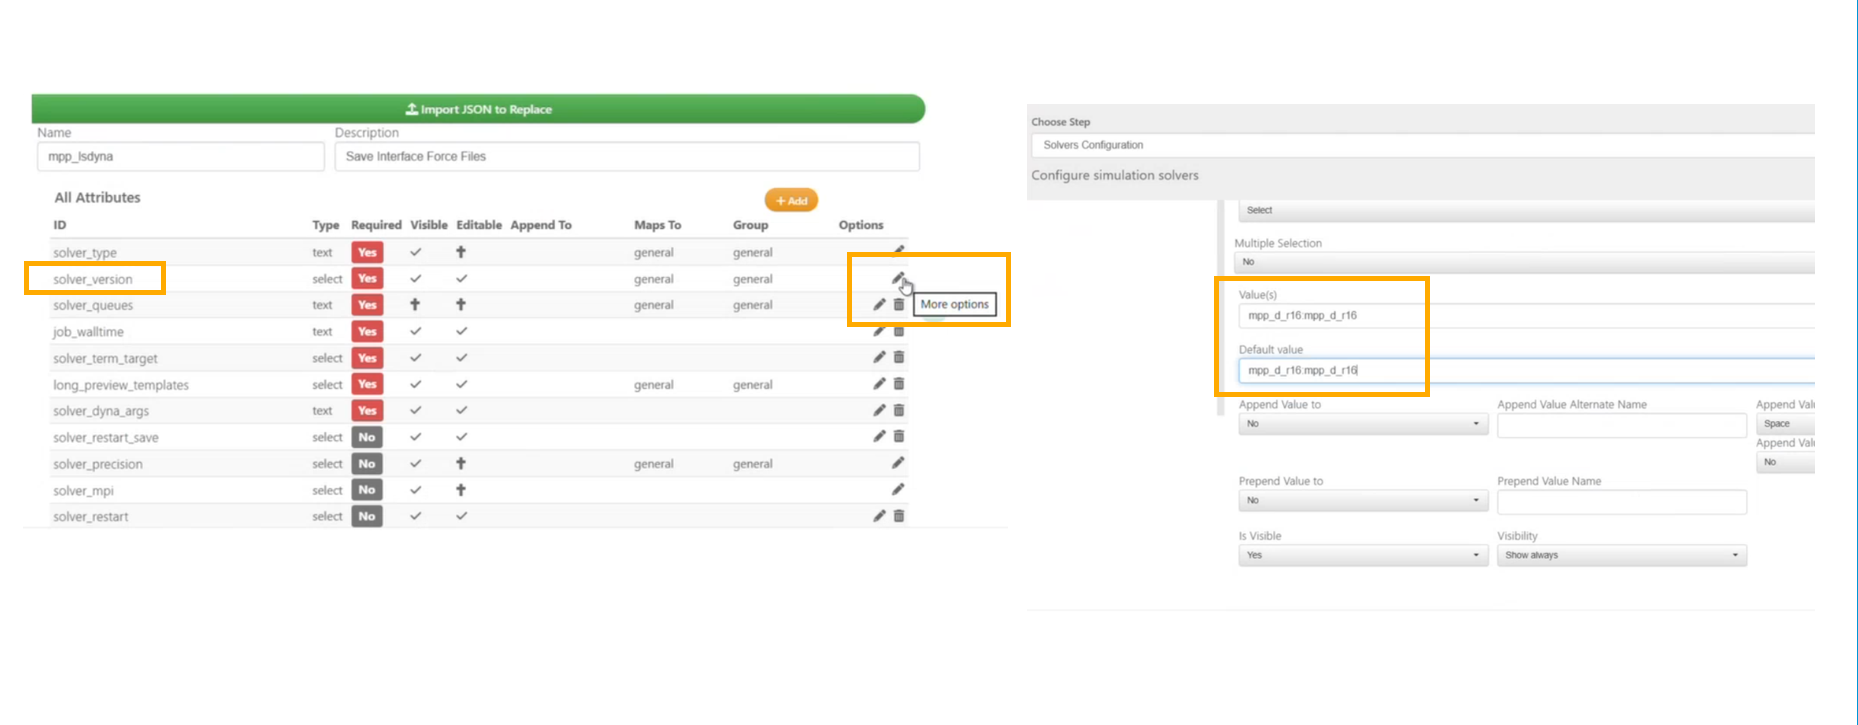This screenshot has width=1858, height=725.
Task: Click trash icon for long_preview_templates row
Action: 899,384
